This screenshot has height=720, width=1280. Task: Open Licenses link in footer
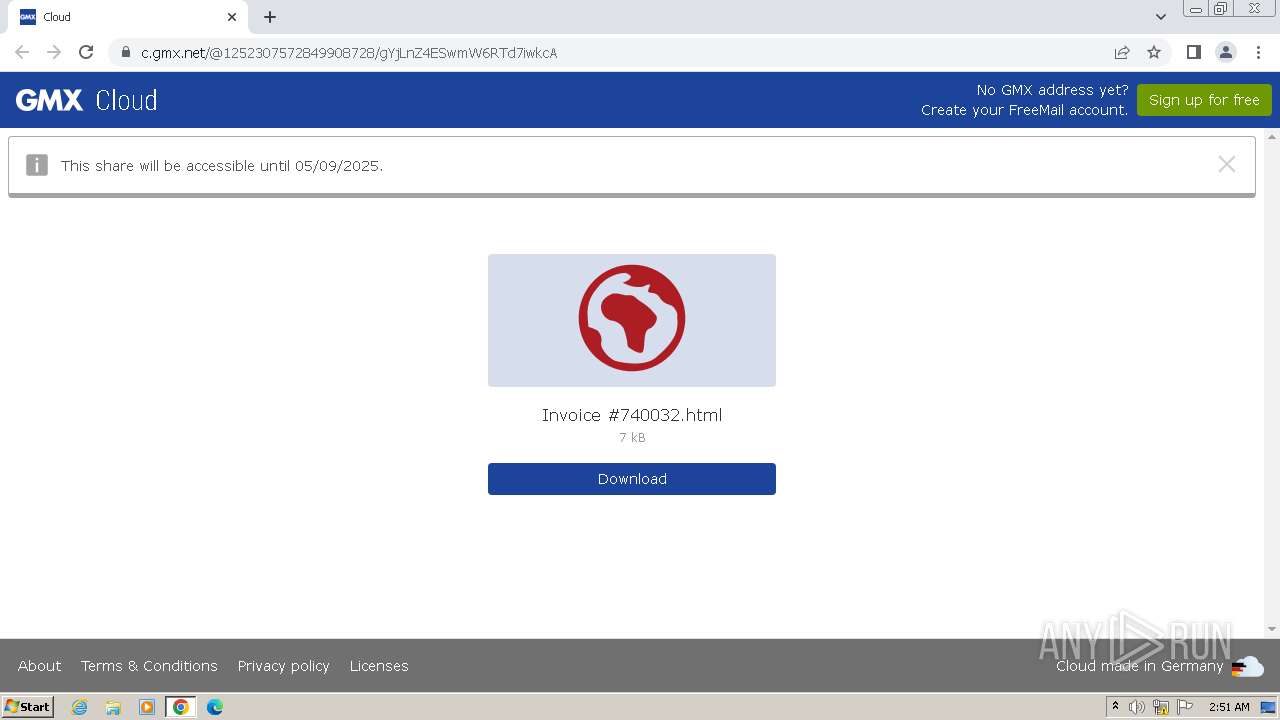(x=379, y=666)
